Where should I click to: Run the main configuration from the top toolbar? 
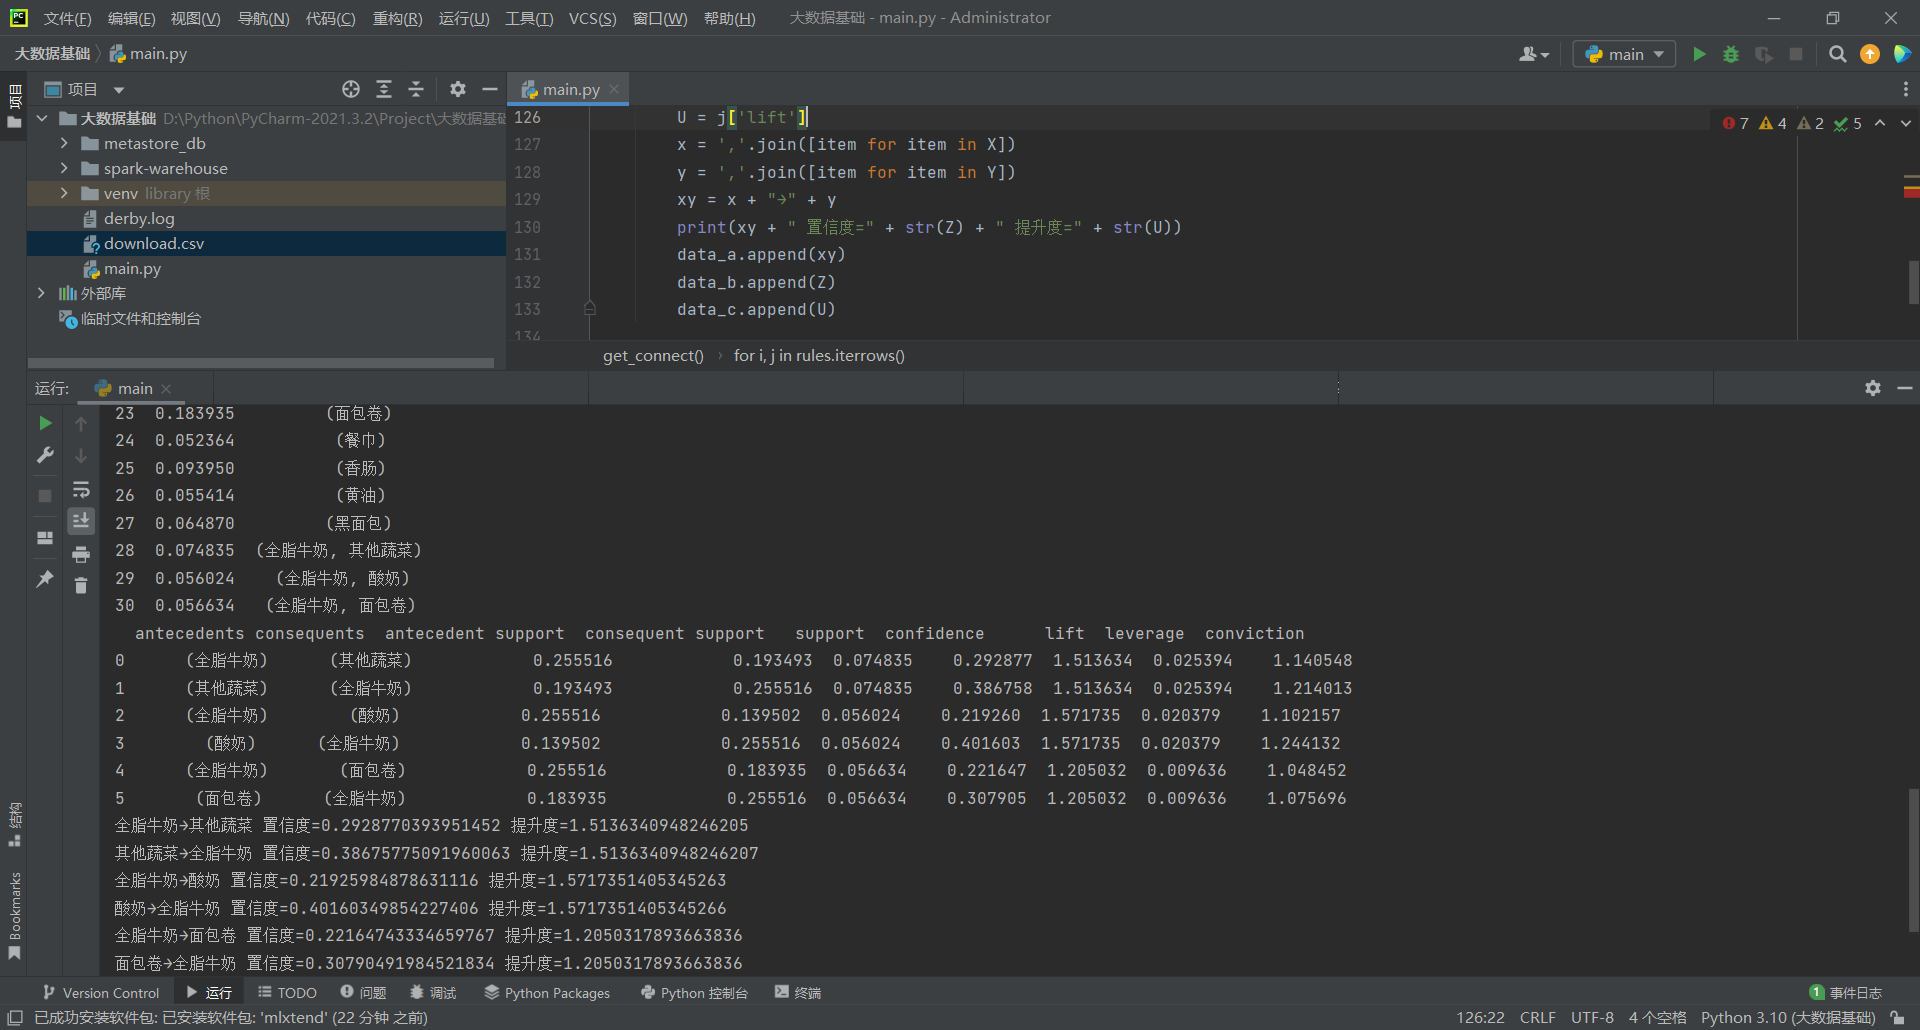[1699, 54]
